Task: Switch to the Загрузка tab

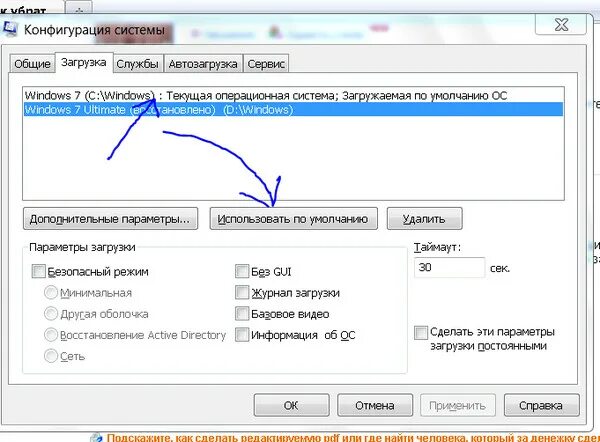Action: 84,62
